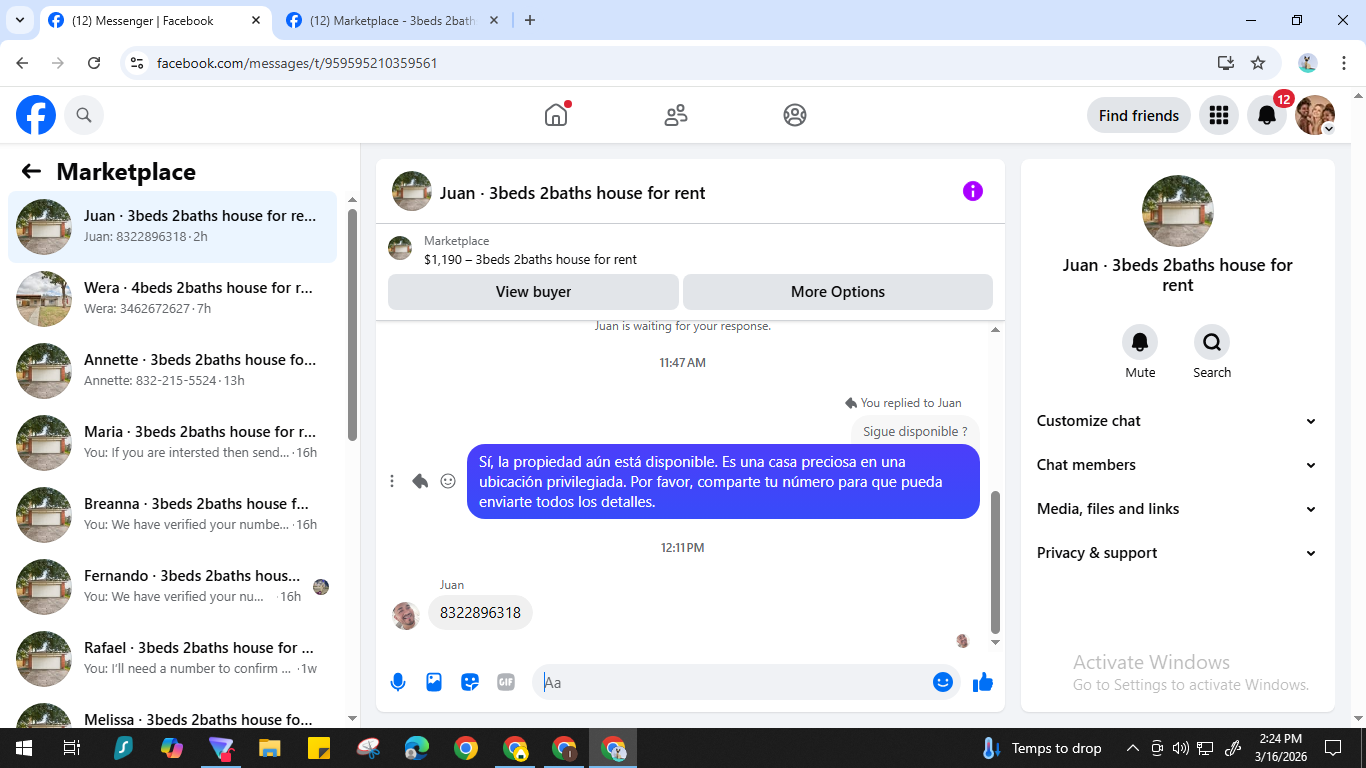React to the message with smiley icon
The width and height of the screenshot is (1366, 768).
448,481
